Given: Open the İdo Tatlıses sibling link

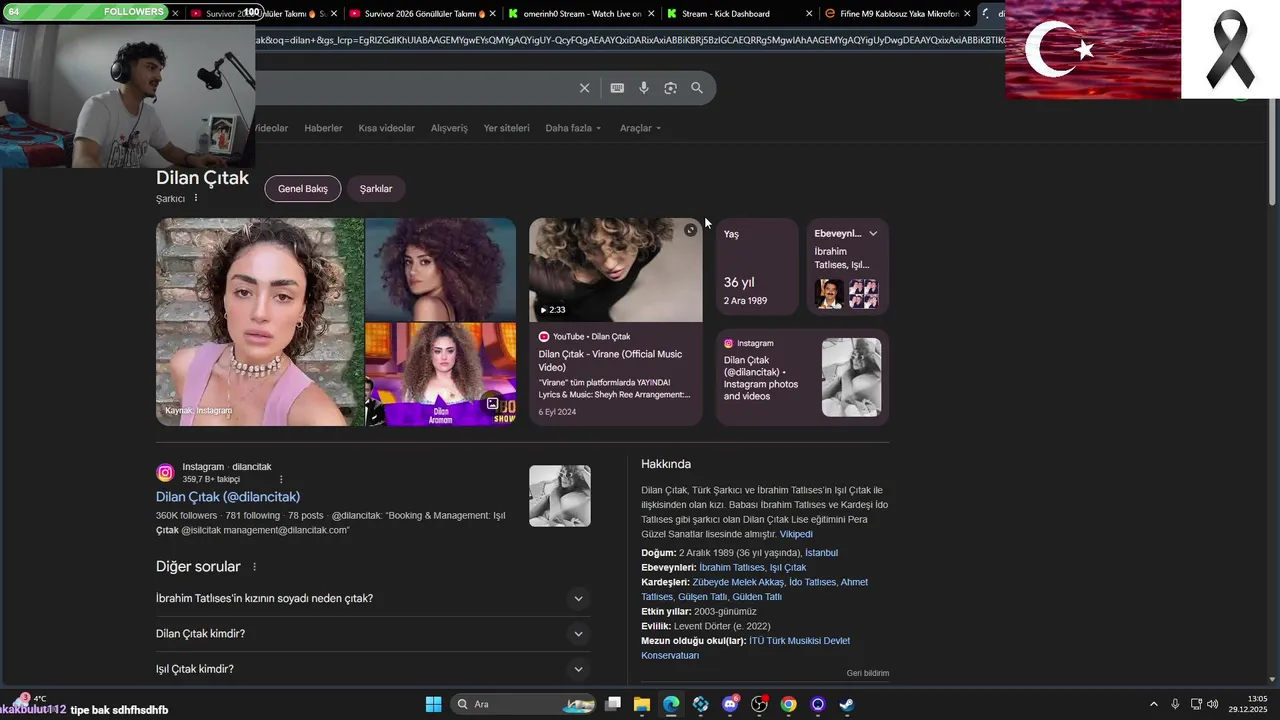Looking at the screenshot, I should click(x=812, y=582).
